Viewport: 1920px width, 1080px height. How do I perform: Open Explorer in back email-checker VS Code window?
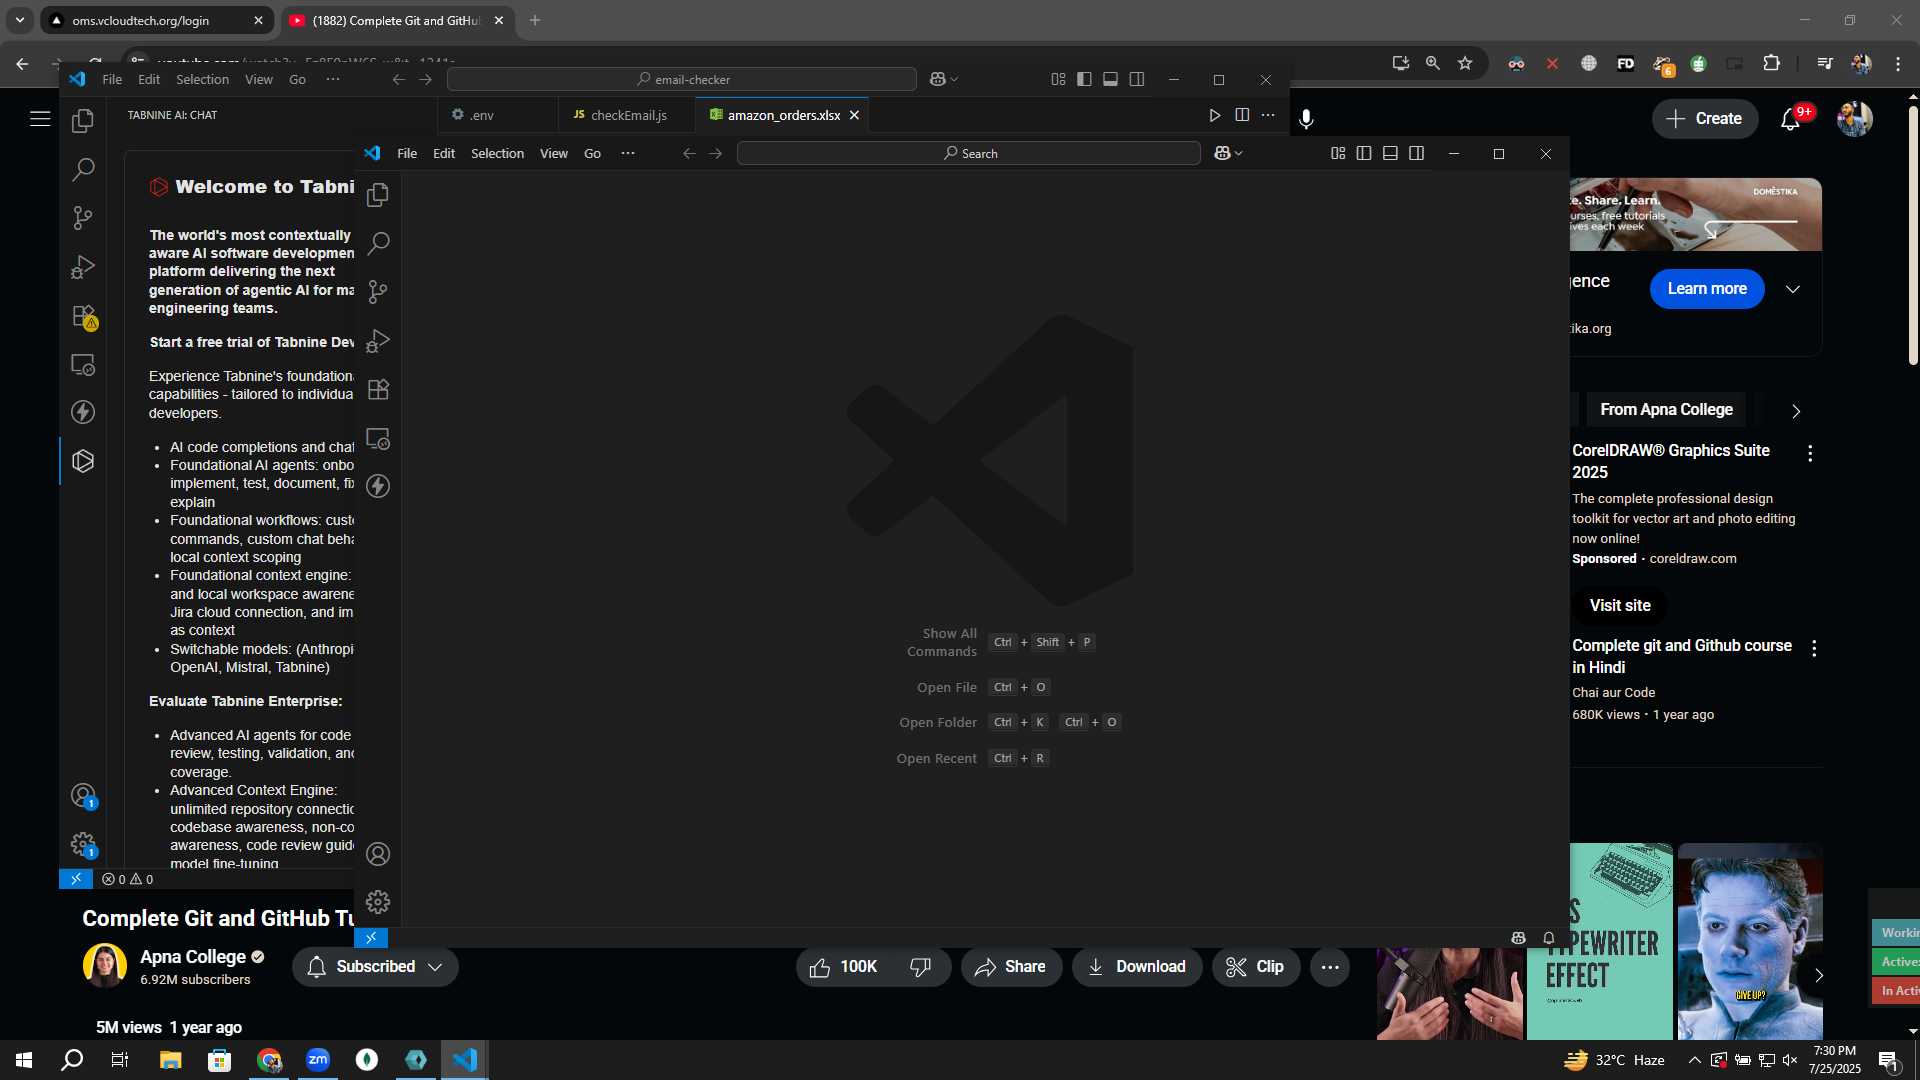click(x=83, y=121)
